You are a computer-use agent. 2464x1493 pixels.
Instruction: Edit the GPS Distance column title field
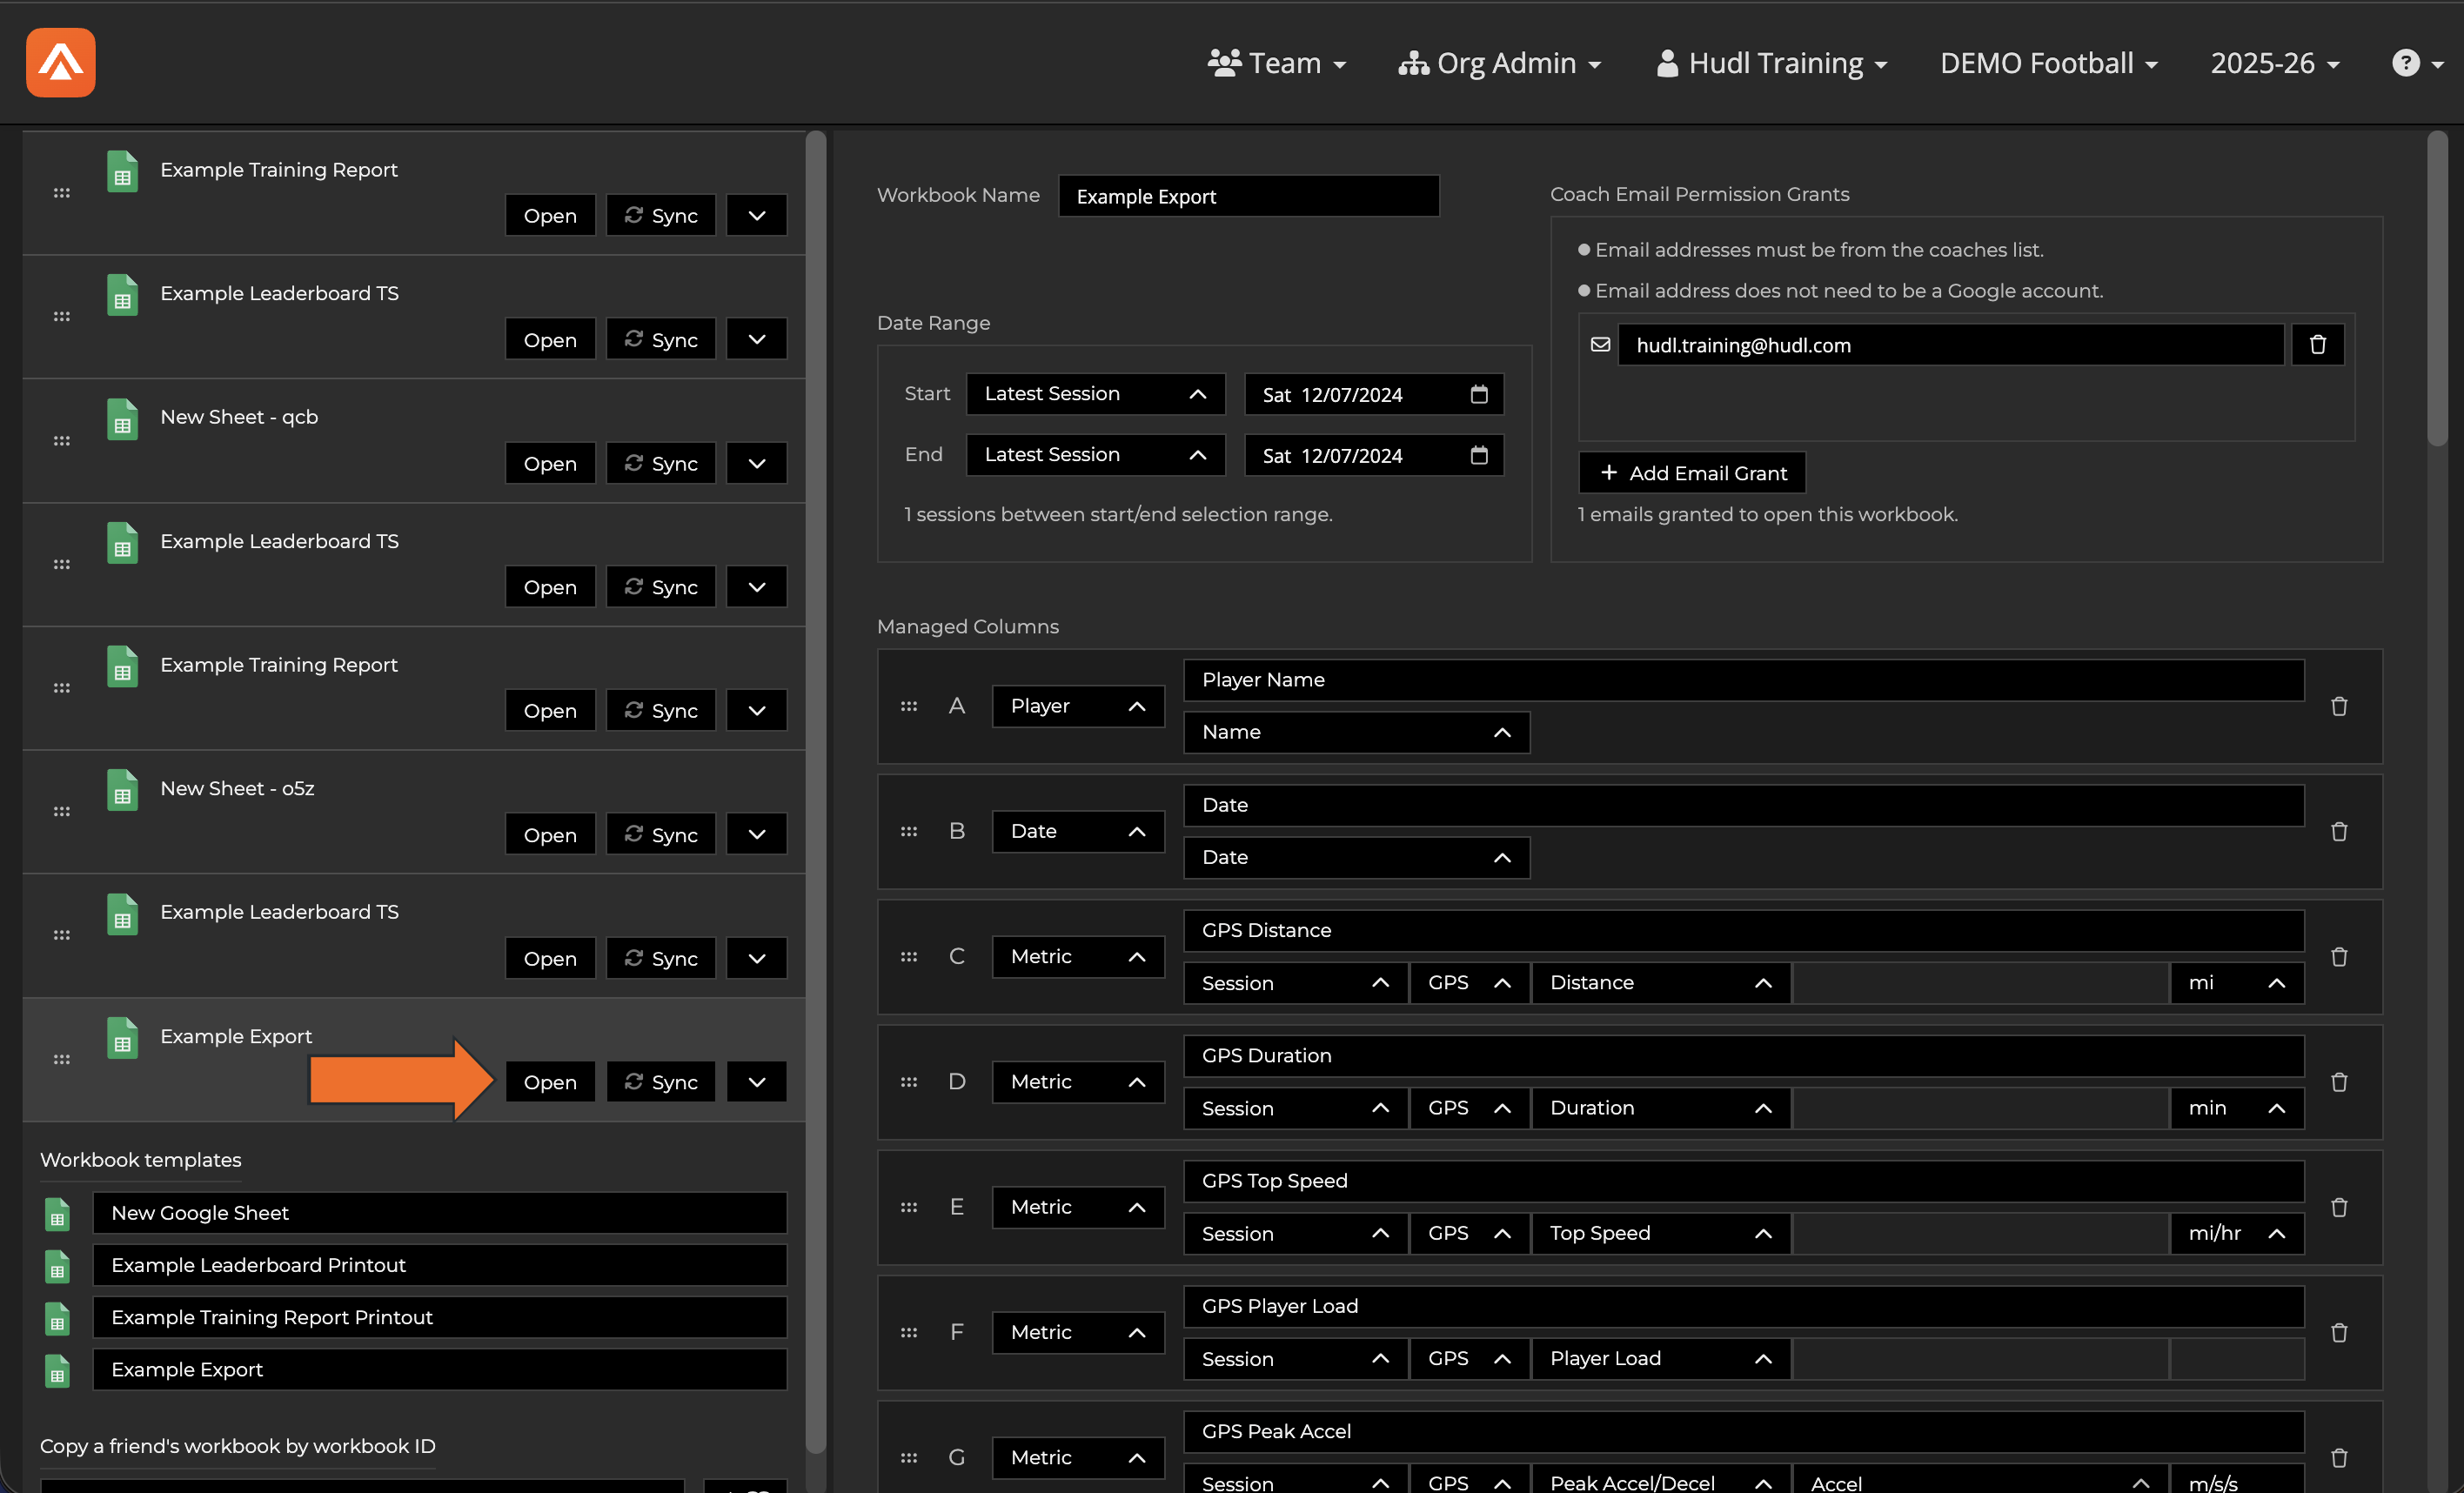click(x=1744, y=930)
